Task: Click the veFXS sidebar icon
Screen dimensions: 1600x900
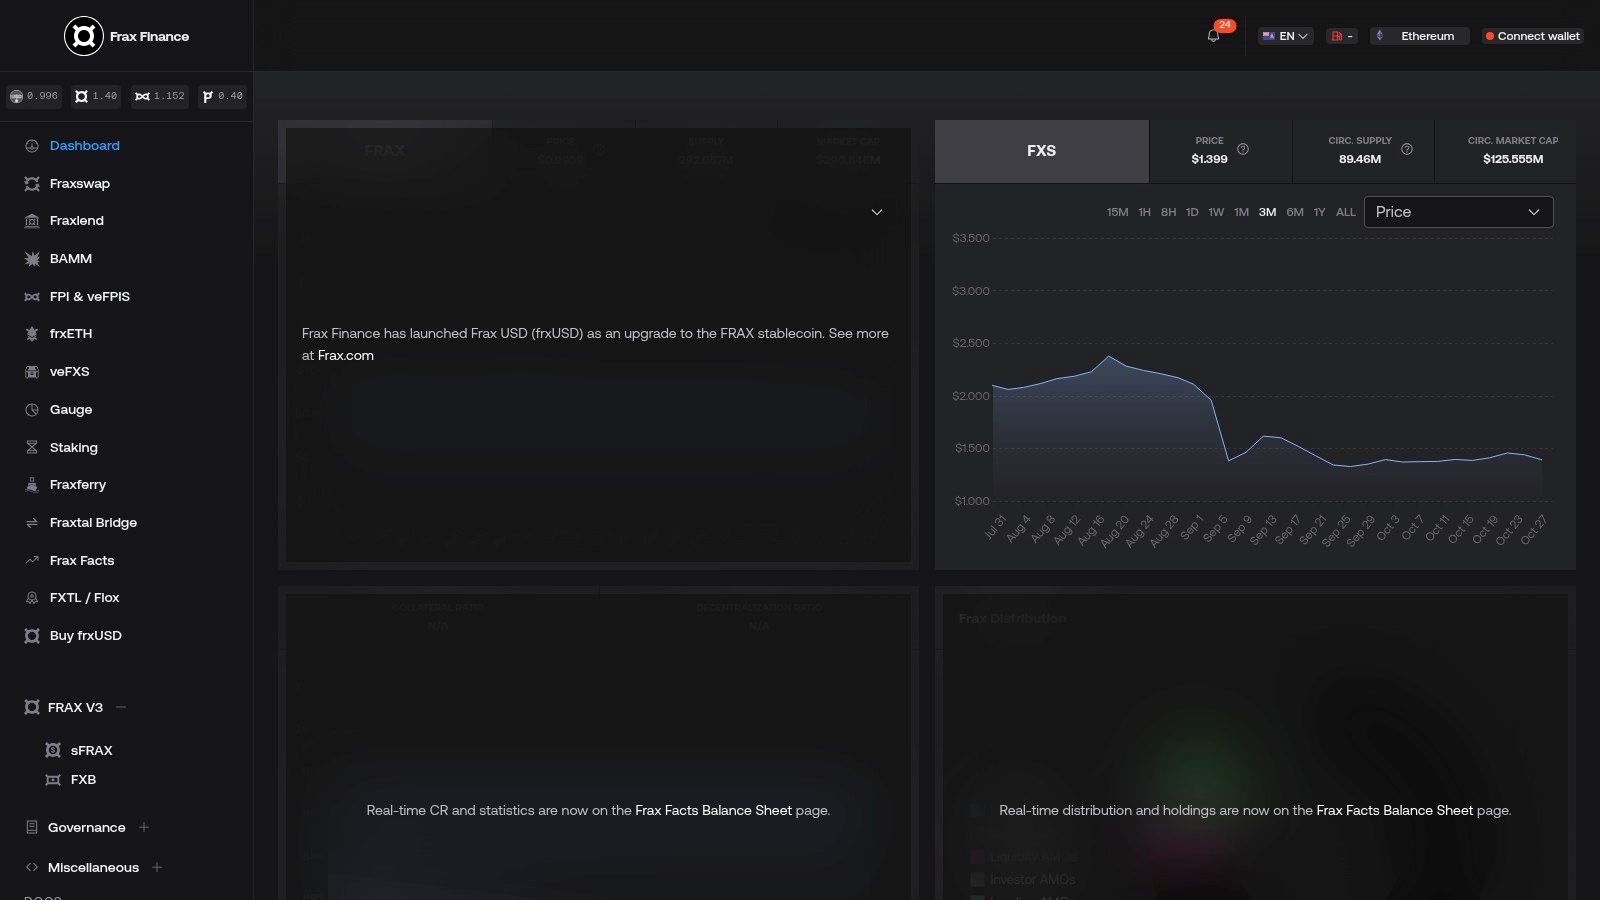Action: tap(32, 372)
